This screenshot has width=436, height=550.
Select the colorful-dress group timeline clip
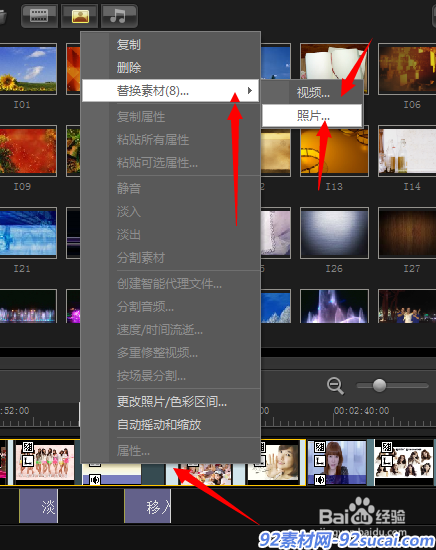[x=45, y=462]
